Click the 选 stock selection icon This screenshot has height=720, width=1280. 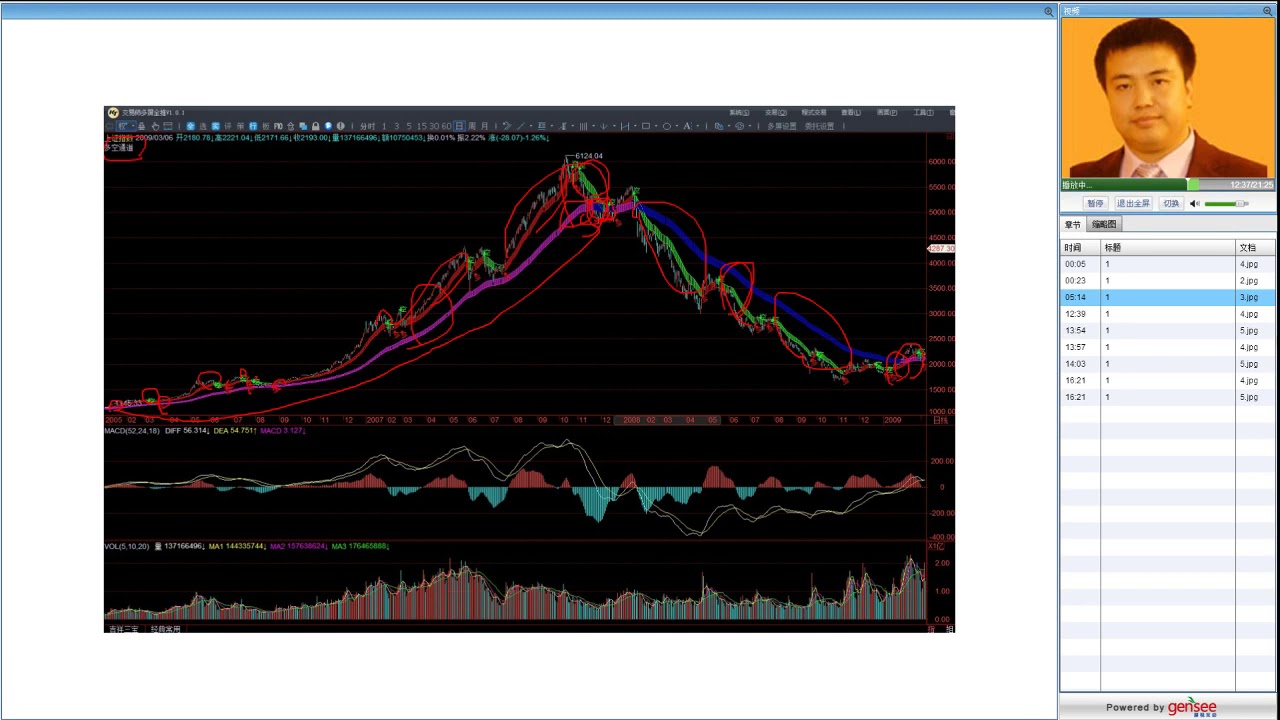[202, 126]
